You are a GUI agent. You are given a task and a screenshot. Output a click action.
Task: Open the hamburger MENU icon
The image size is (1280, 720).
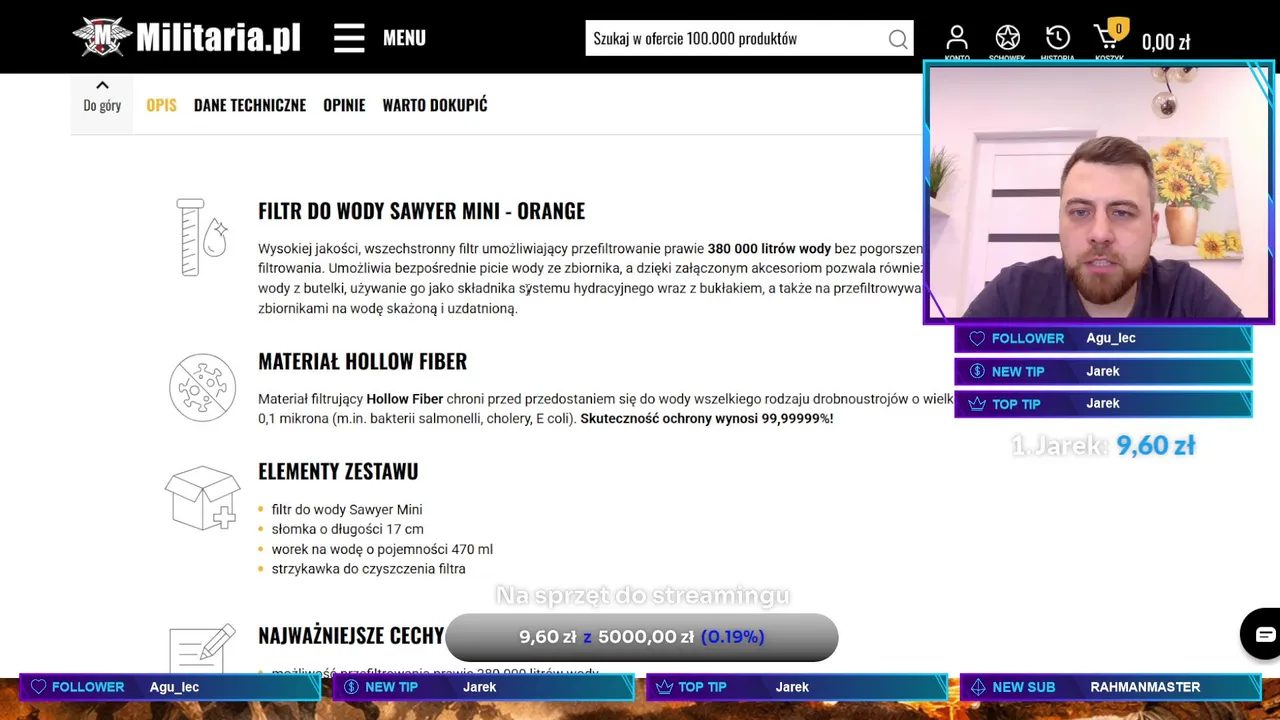click(349, 38)
